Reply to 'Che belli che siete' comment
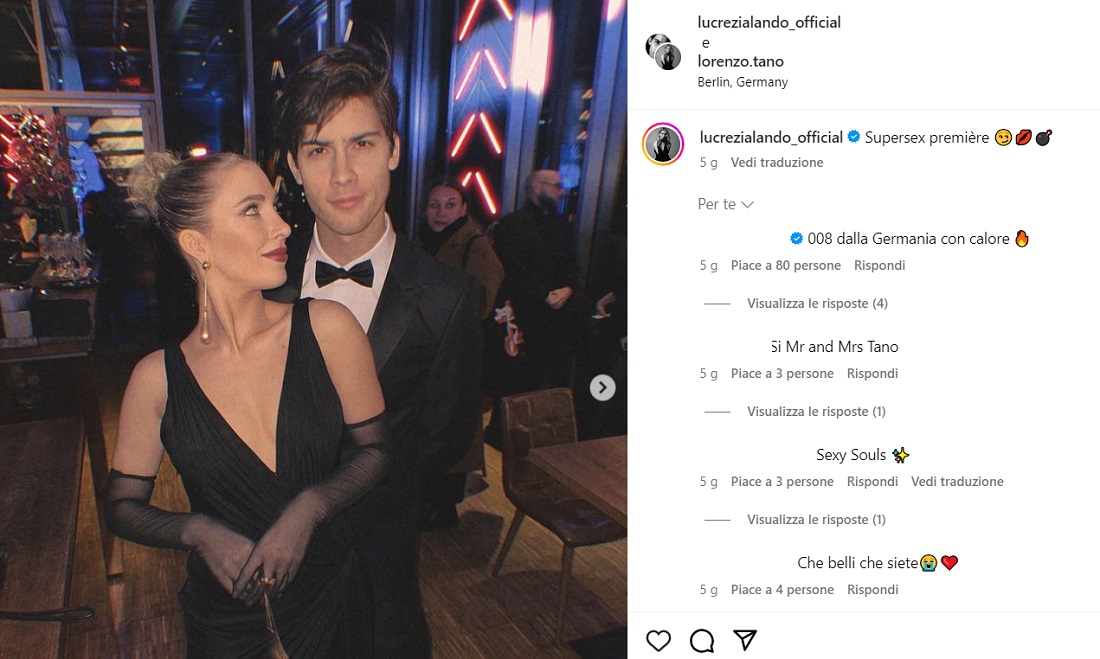Screen dimensions: 1100x659 (x=872, y=589)
